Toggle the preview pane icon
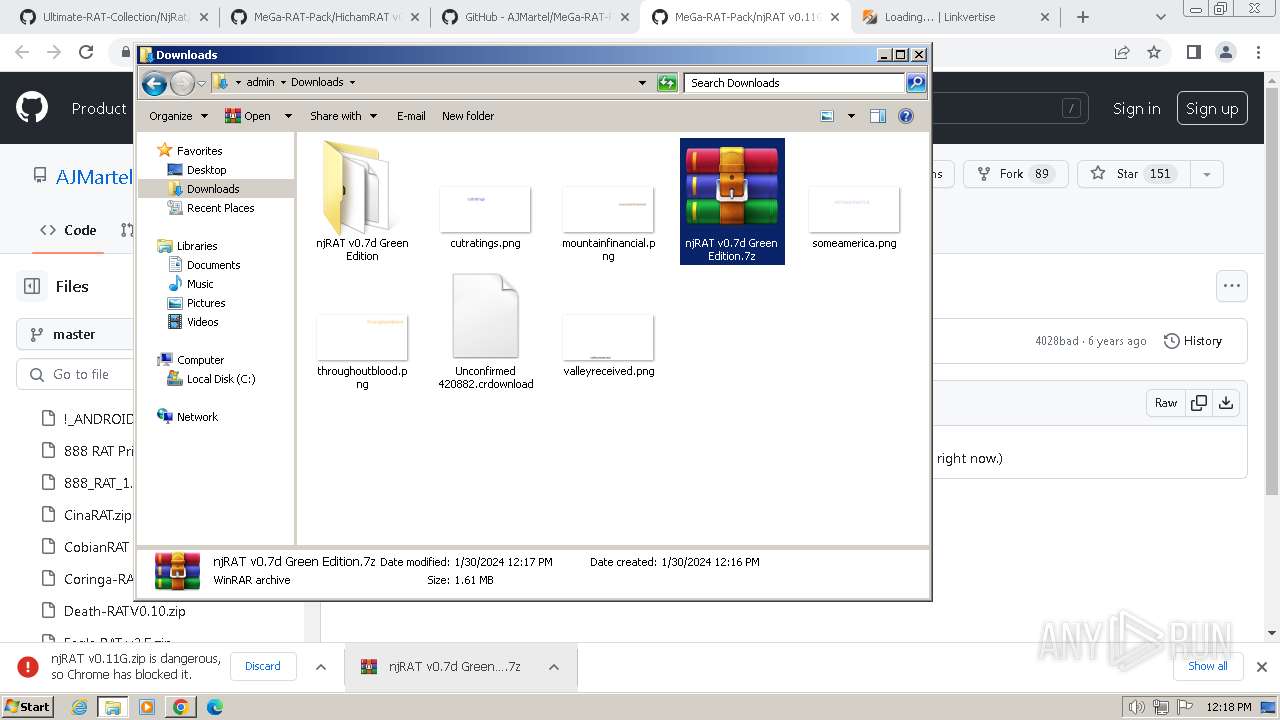1280x720 pixels. point(877,116)
